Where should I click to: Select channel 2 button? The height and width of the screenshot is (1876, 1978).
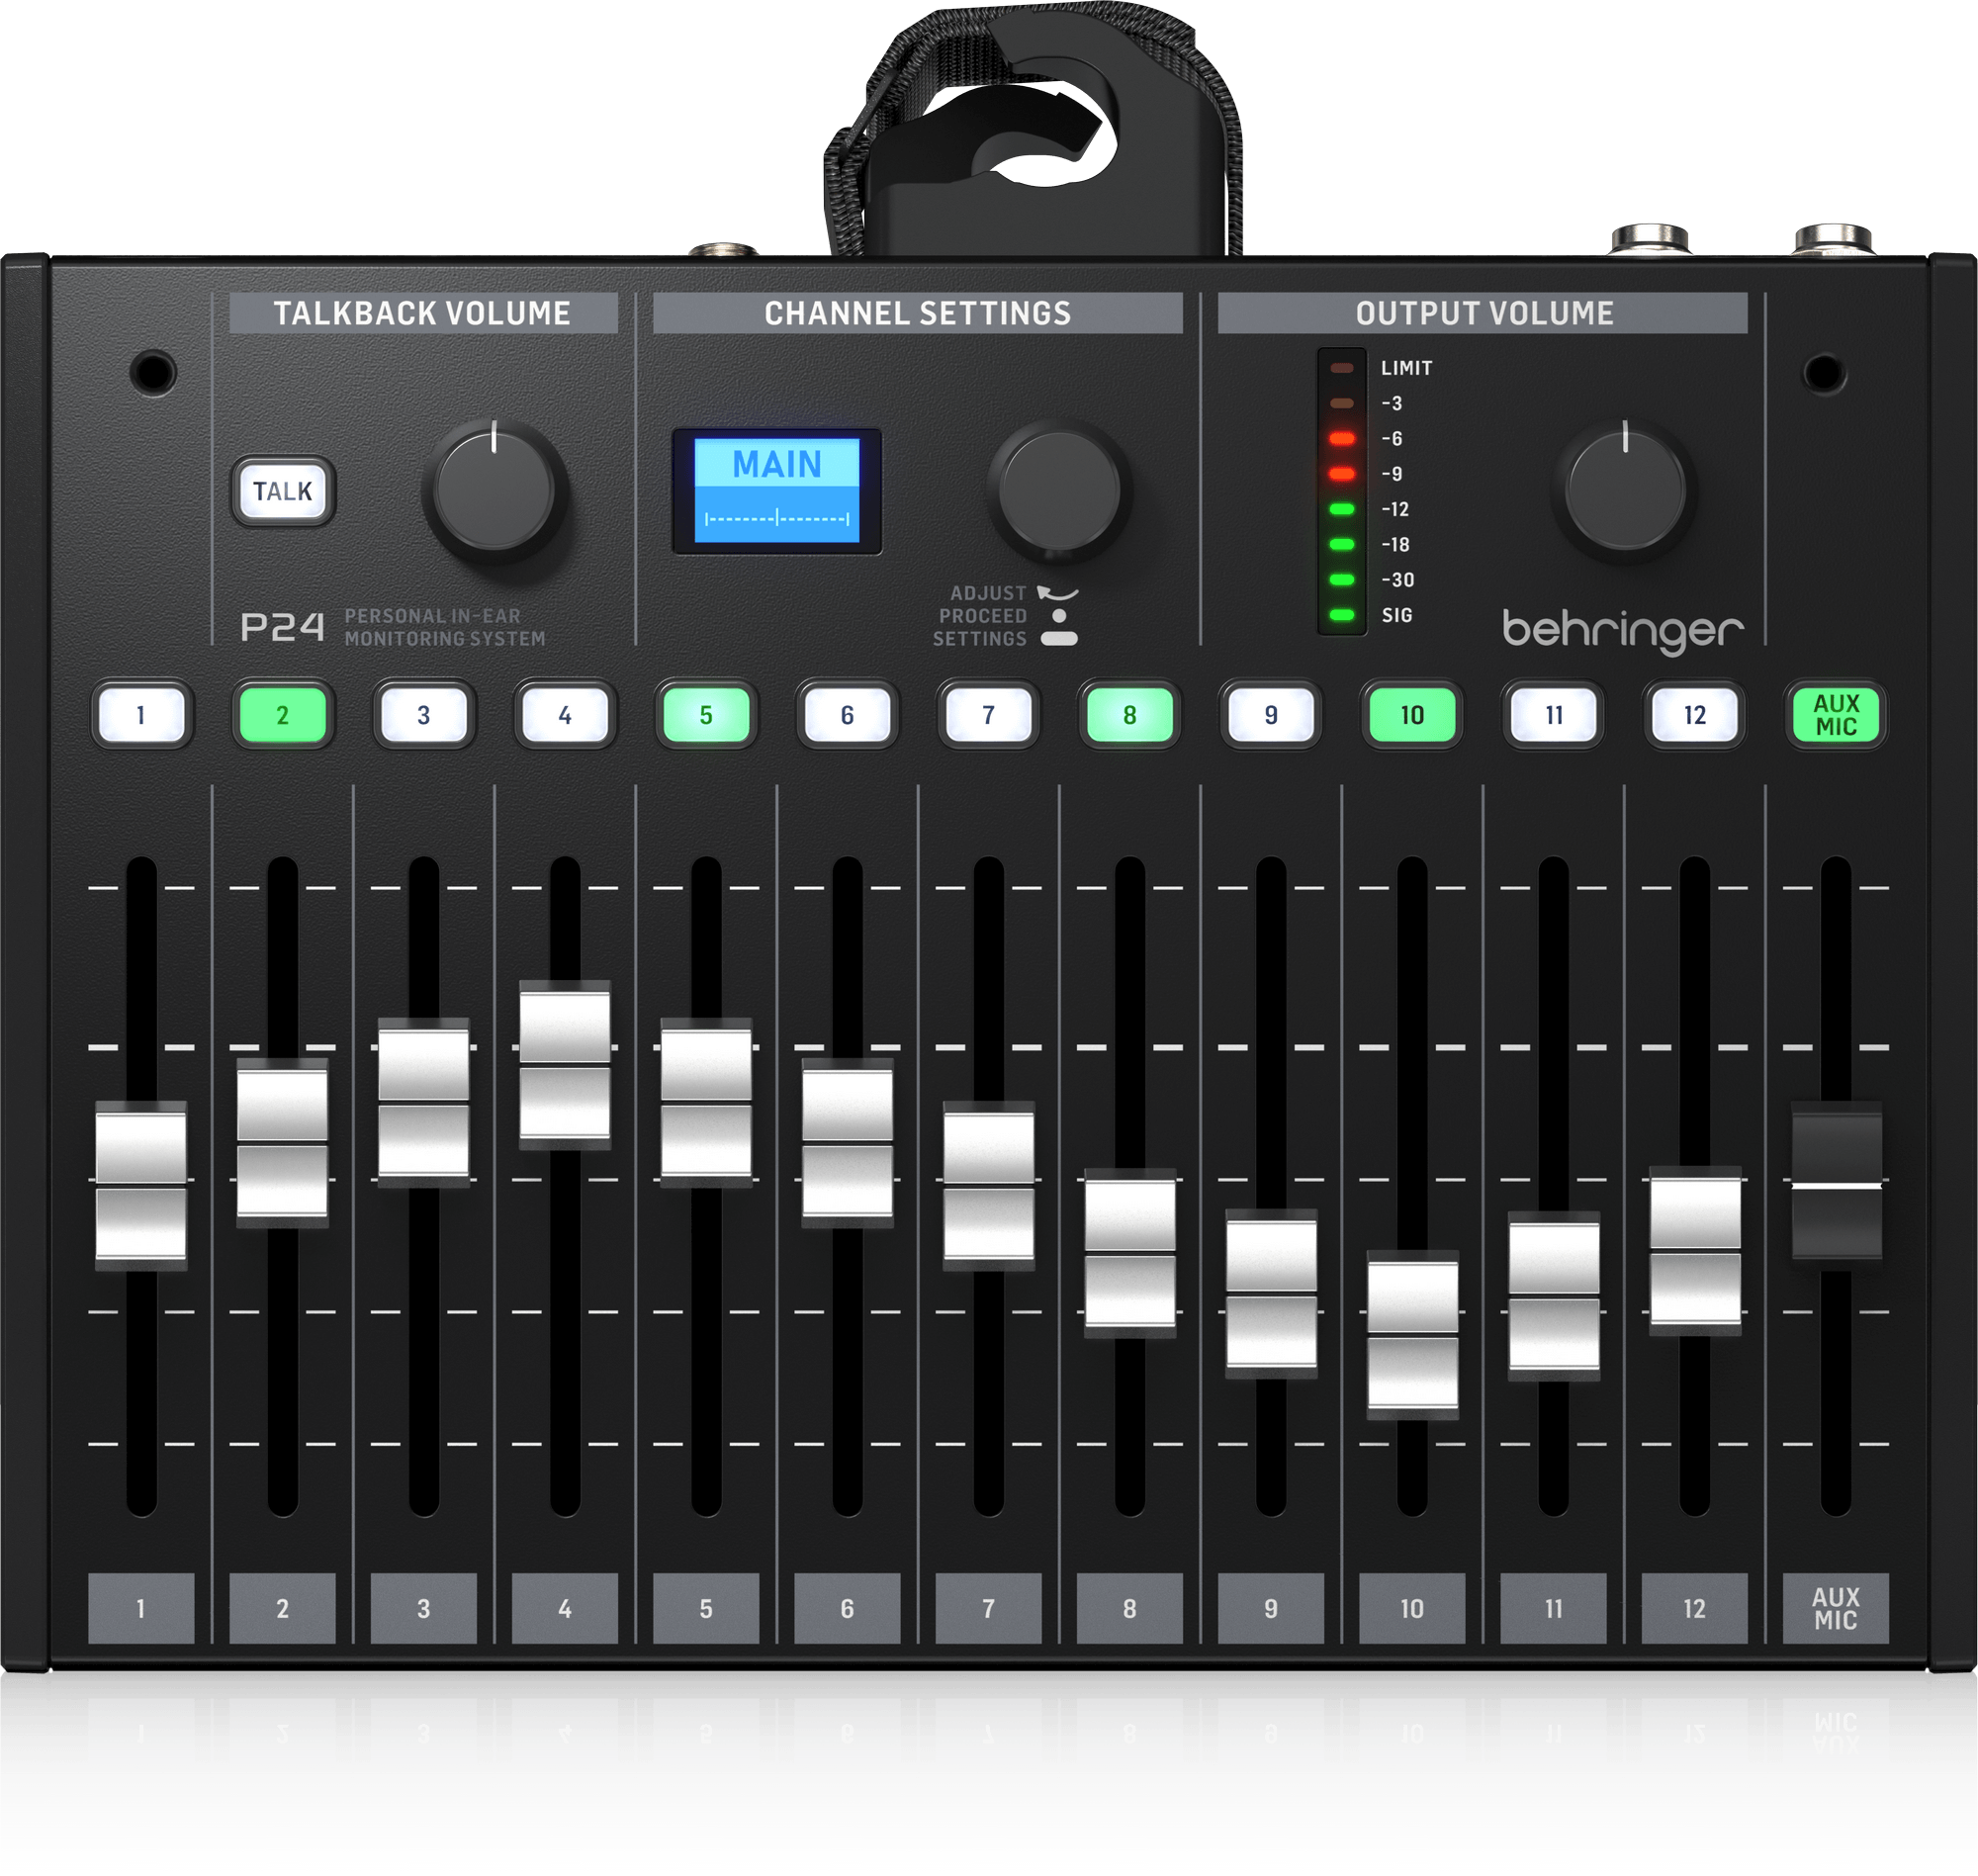pyautogui.click(x=283, y=713)
